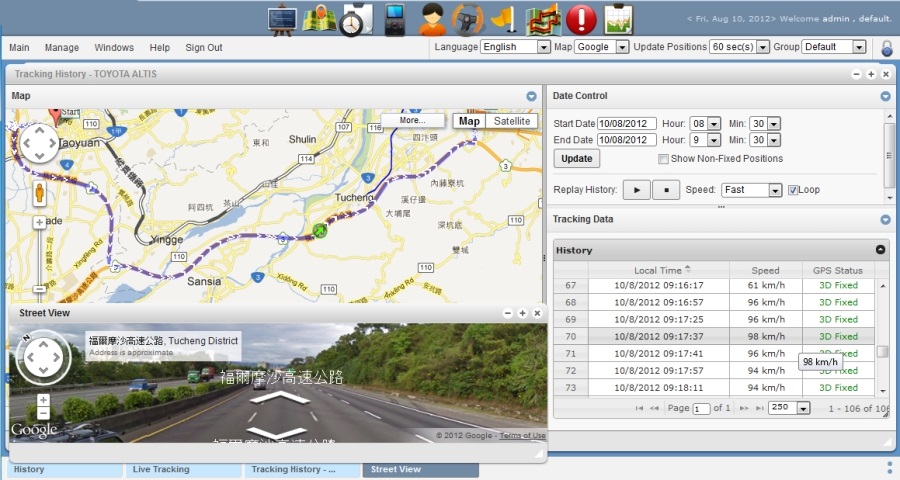The image size is (900, 480).
Task: Switch map to Satellite view
Action: (x=512, y=121)
